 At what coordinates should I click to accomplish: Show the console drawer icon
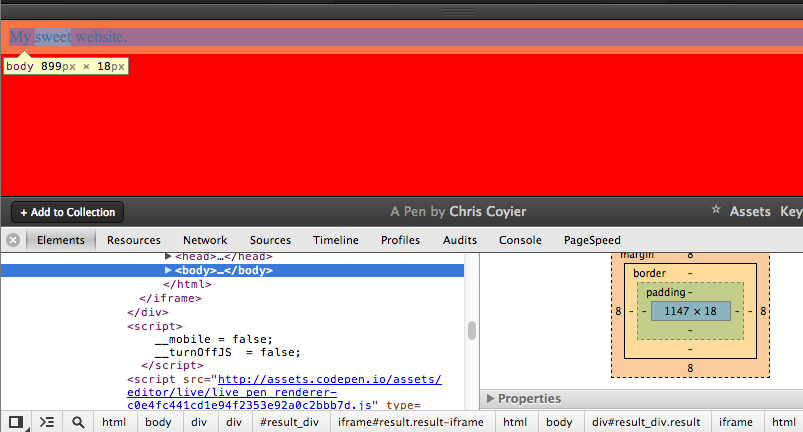[x=47, y=422]
